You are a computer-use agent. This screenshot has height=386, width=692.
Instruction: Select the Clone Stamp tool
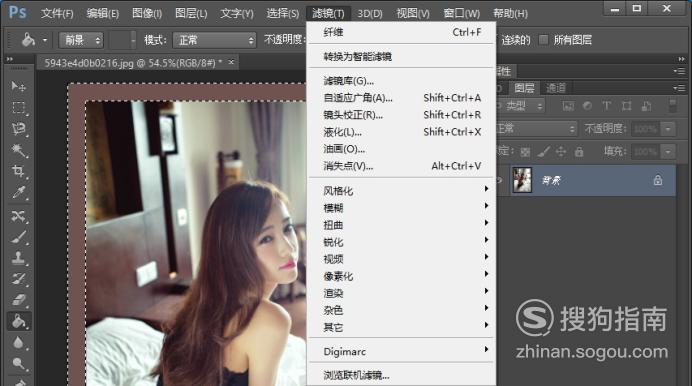[18, 258]
